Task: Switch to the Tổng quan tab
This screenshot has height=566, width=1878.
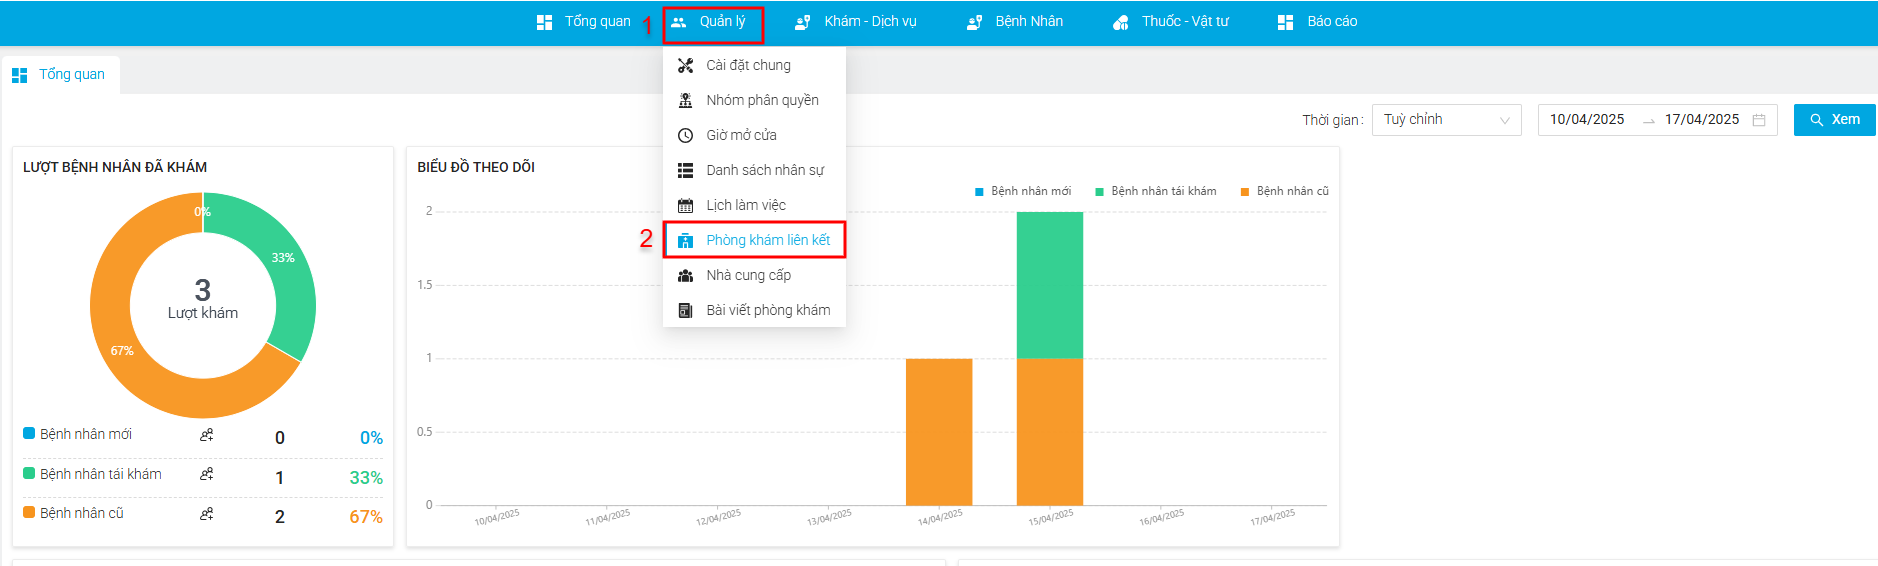Action: tap(60, 75)
